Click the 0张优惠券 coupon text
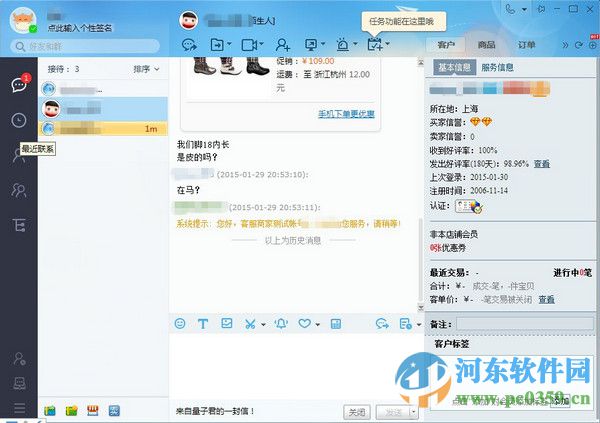Image resolution: width=600 pixels, height=423 pixels. click(448, 248)
